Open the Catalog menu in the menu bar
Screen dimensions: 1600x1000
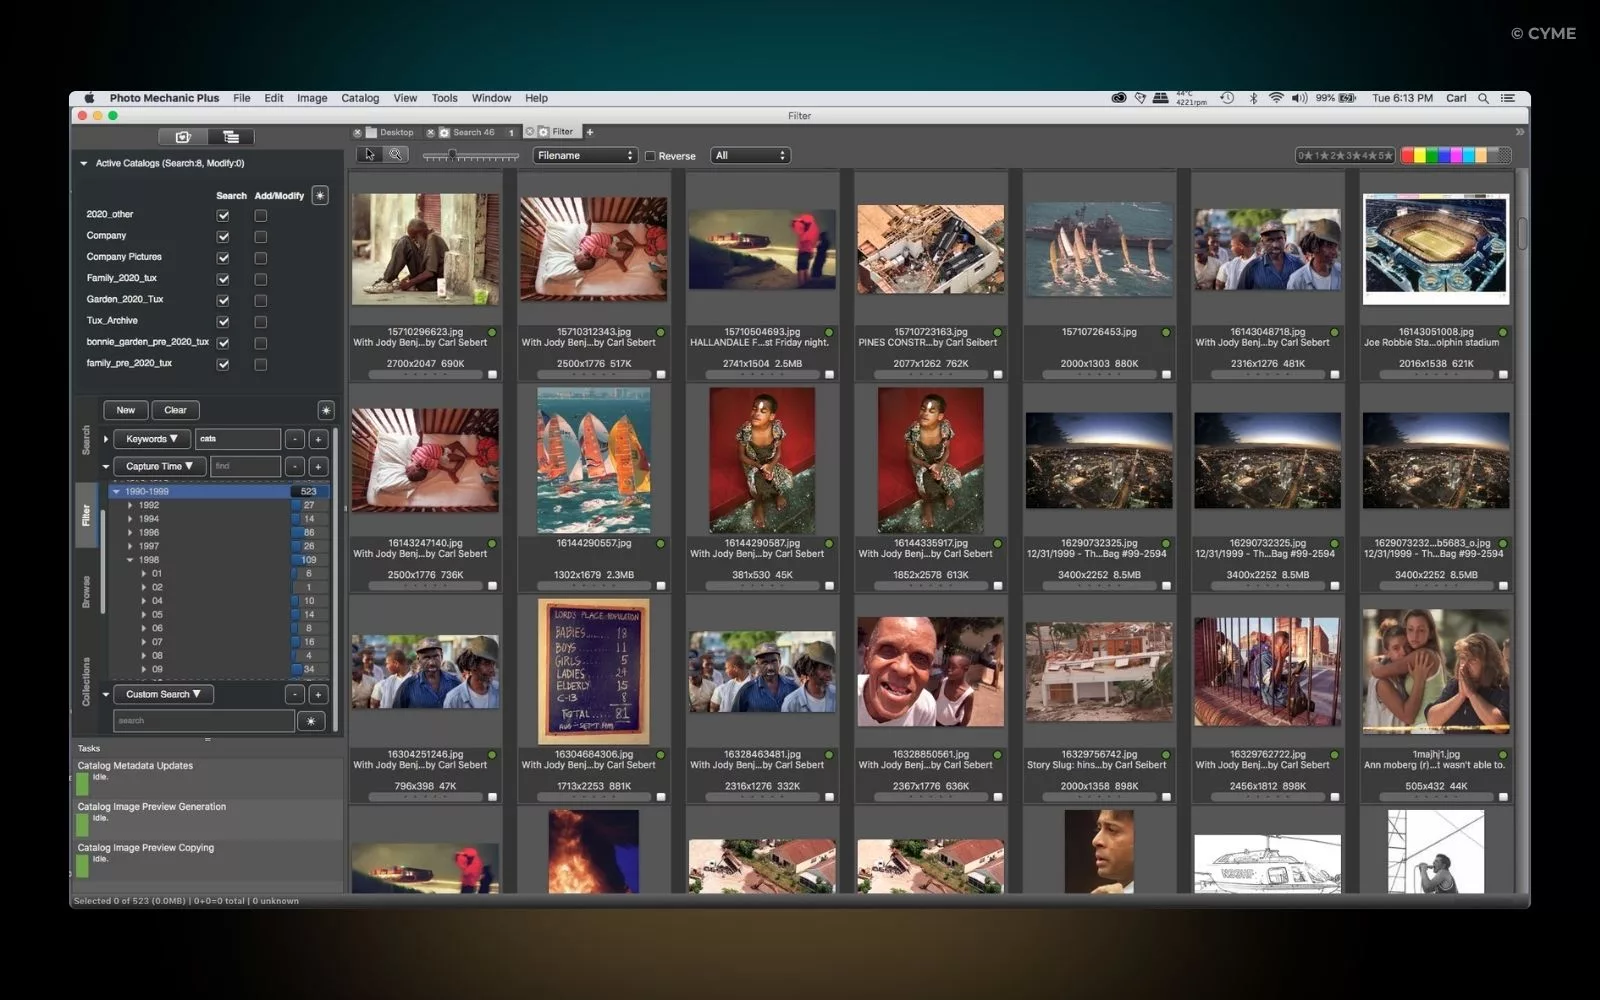pos(359,98)
